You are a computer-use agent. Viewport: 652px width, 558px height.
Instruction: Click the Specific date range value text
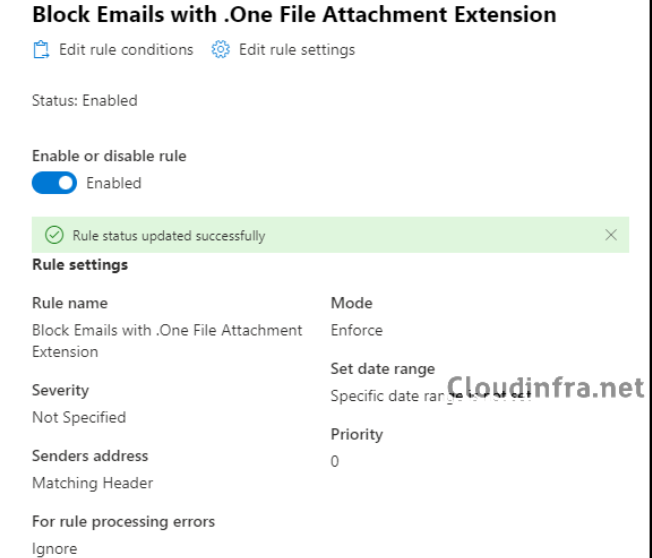coord(431,396)
